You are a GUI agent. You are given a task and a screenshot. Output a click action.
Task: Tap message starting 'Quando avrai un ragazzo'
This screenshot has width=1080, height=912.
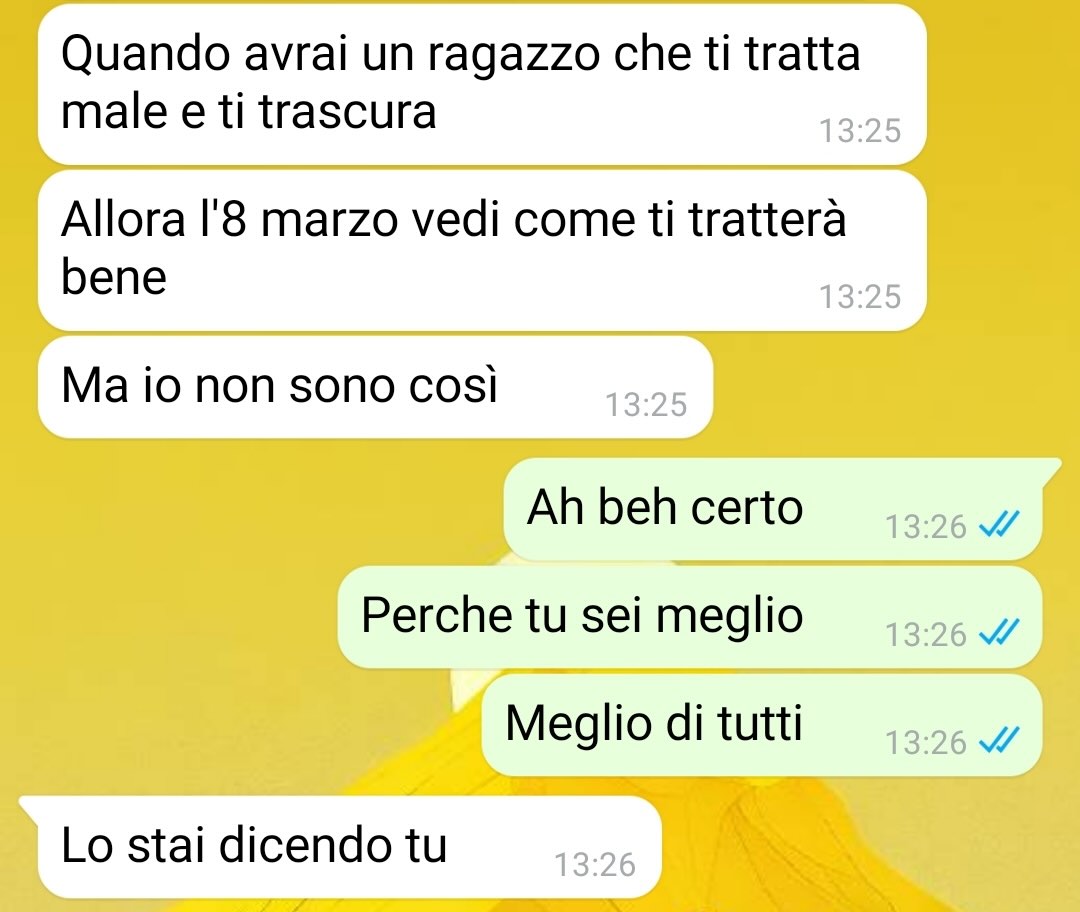[x=482, y=84]
